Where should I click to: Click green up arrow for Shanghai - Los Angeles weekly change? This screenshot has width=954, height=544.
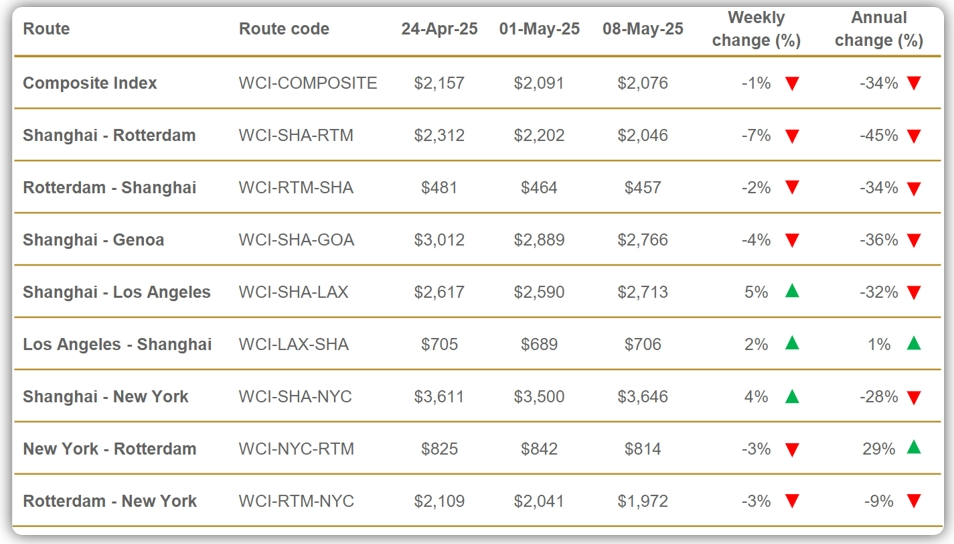coord(792,291)
